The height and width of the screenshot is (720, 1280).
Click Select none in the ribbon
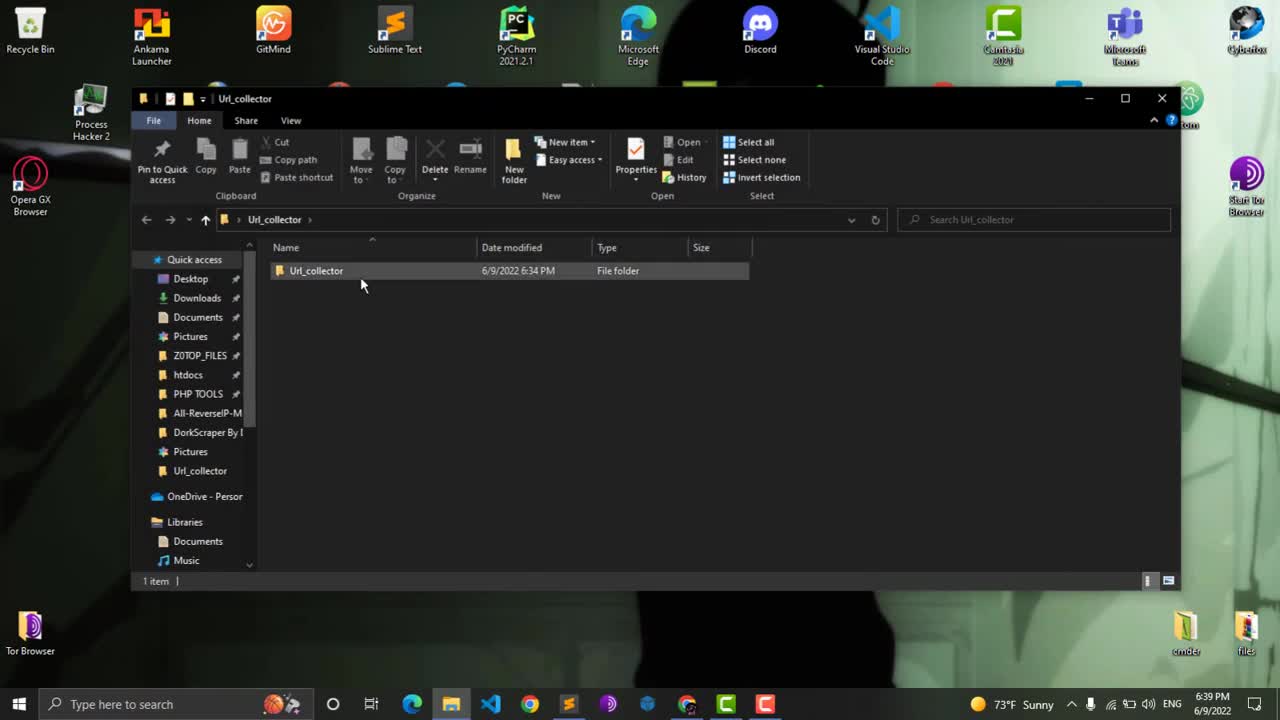pyautogui.click(x=755, y=160)
